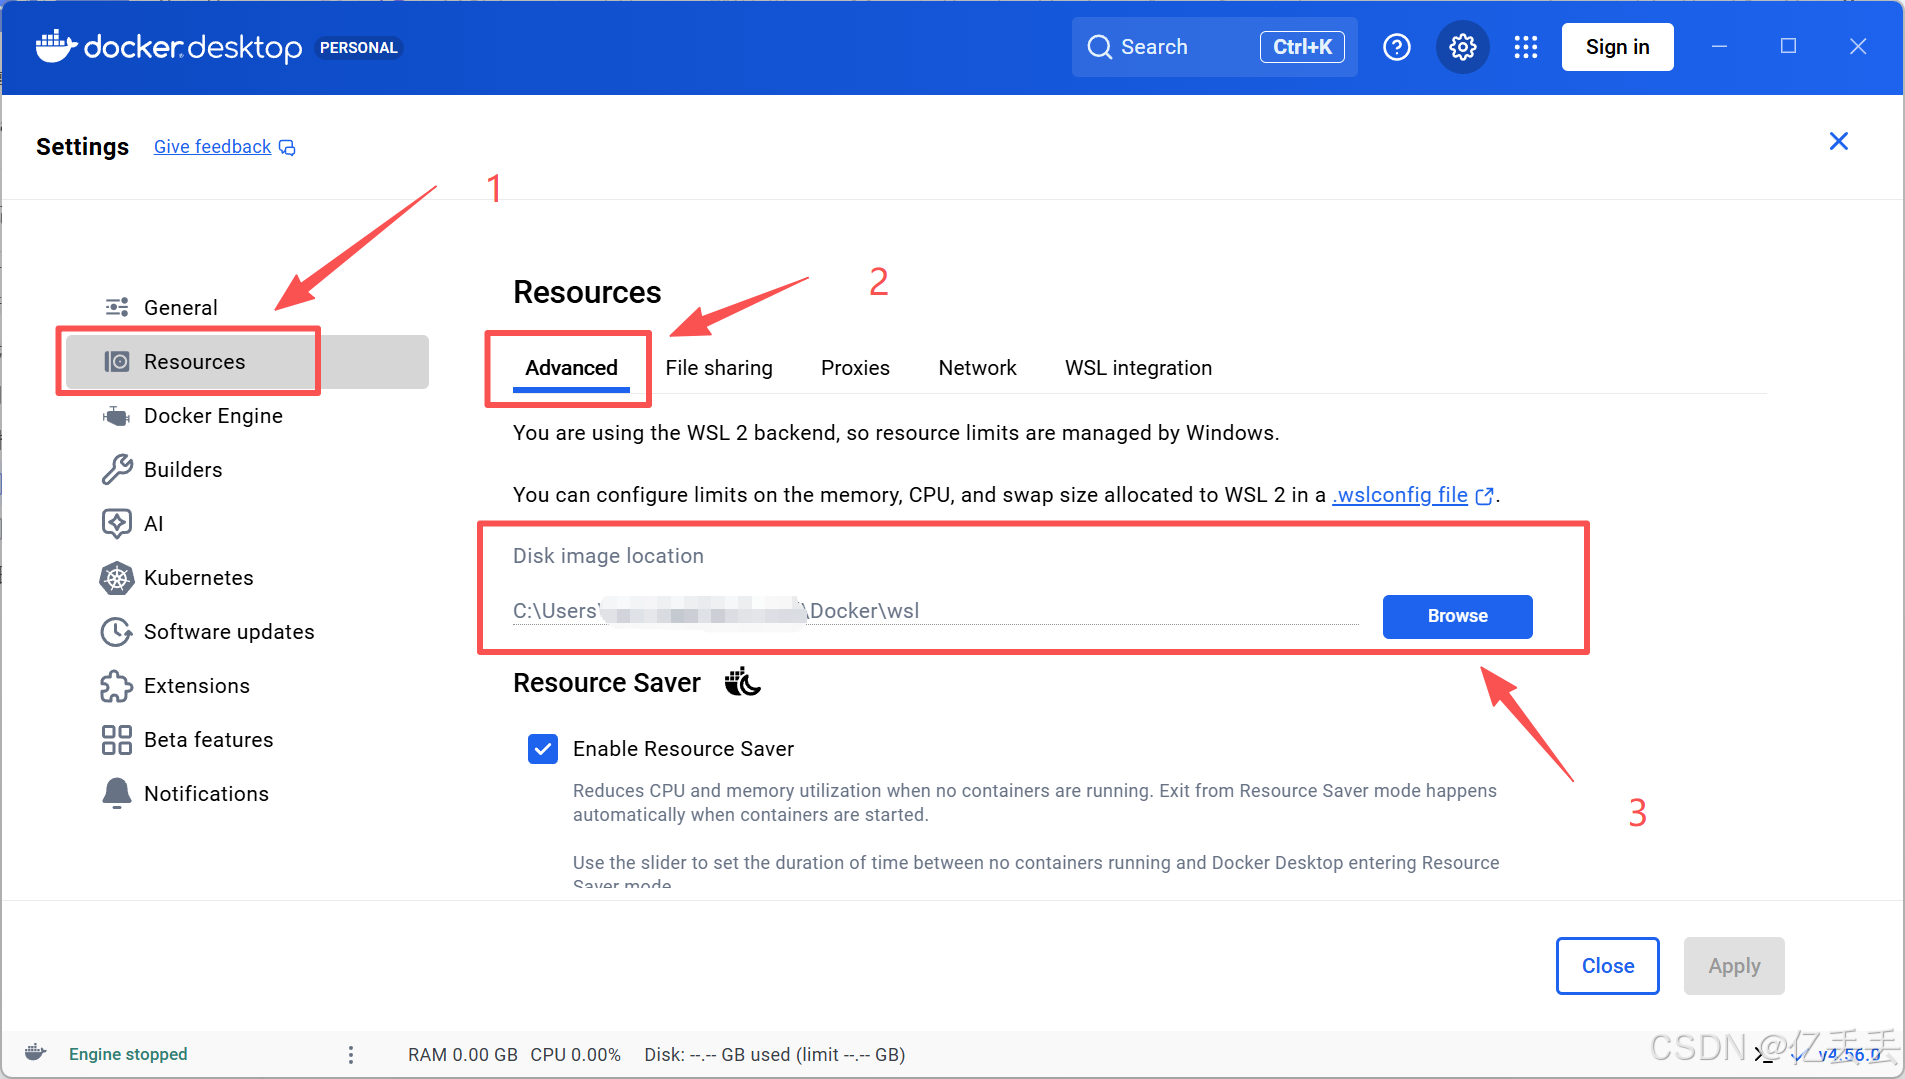Image resolution: width=1905 pixels, height=1079 pixels.
Task: Open the apps grid icon
Action: pyautogui.click(x=1525, y=47)
